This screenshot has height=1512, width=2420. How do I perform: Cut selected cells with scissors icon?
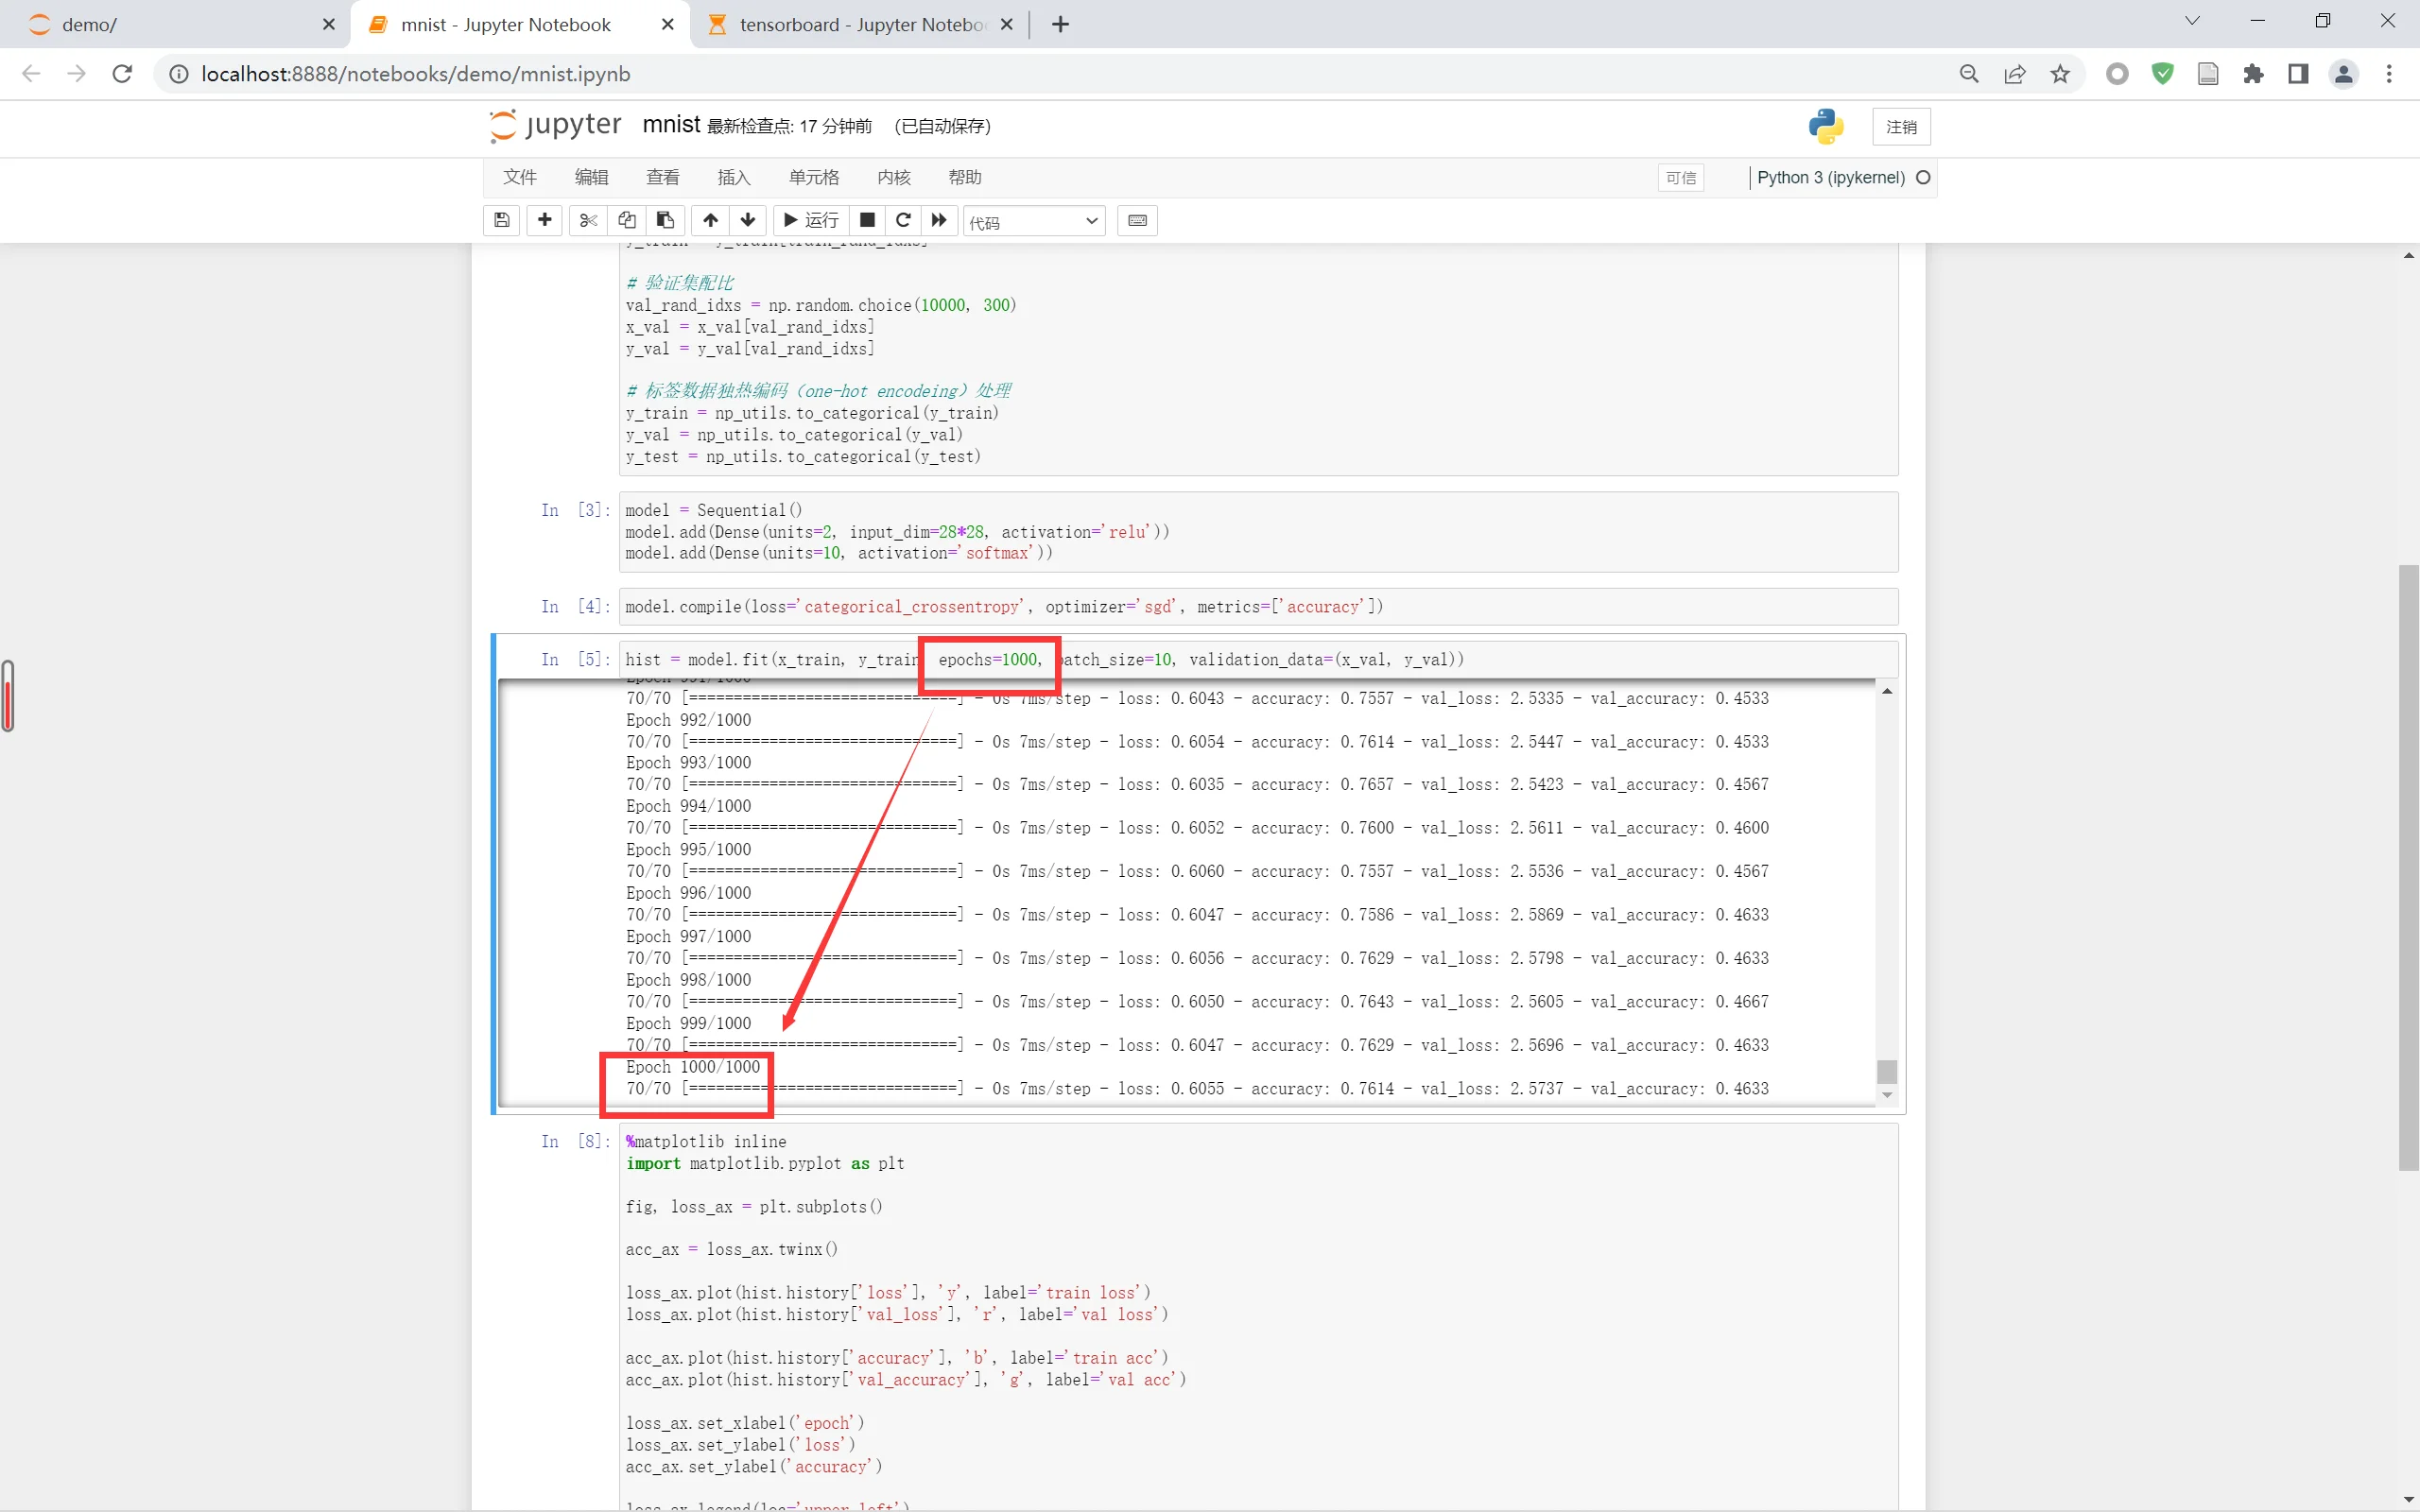[x=588, y=220]
